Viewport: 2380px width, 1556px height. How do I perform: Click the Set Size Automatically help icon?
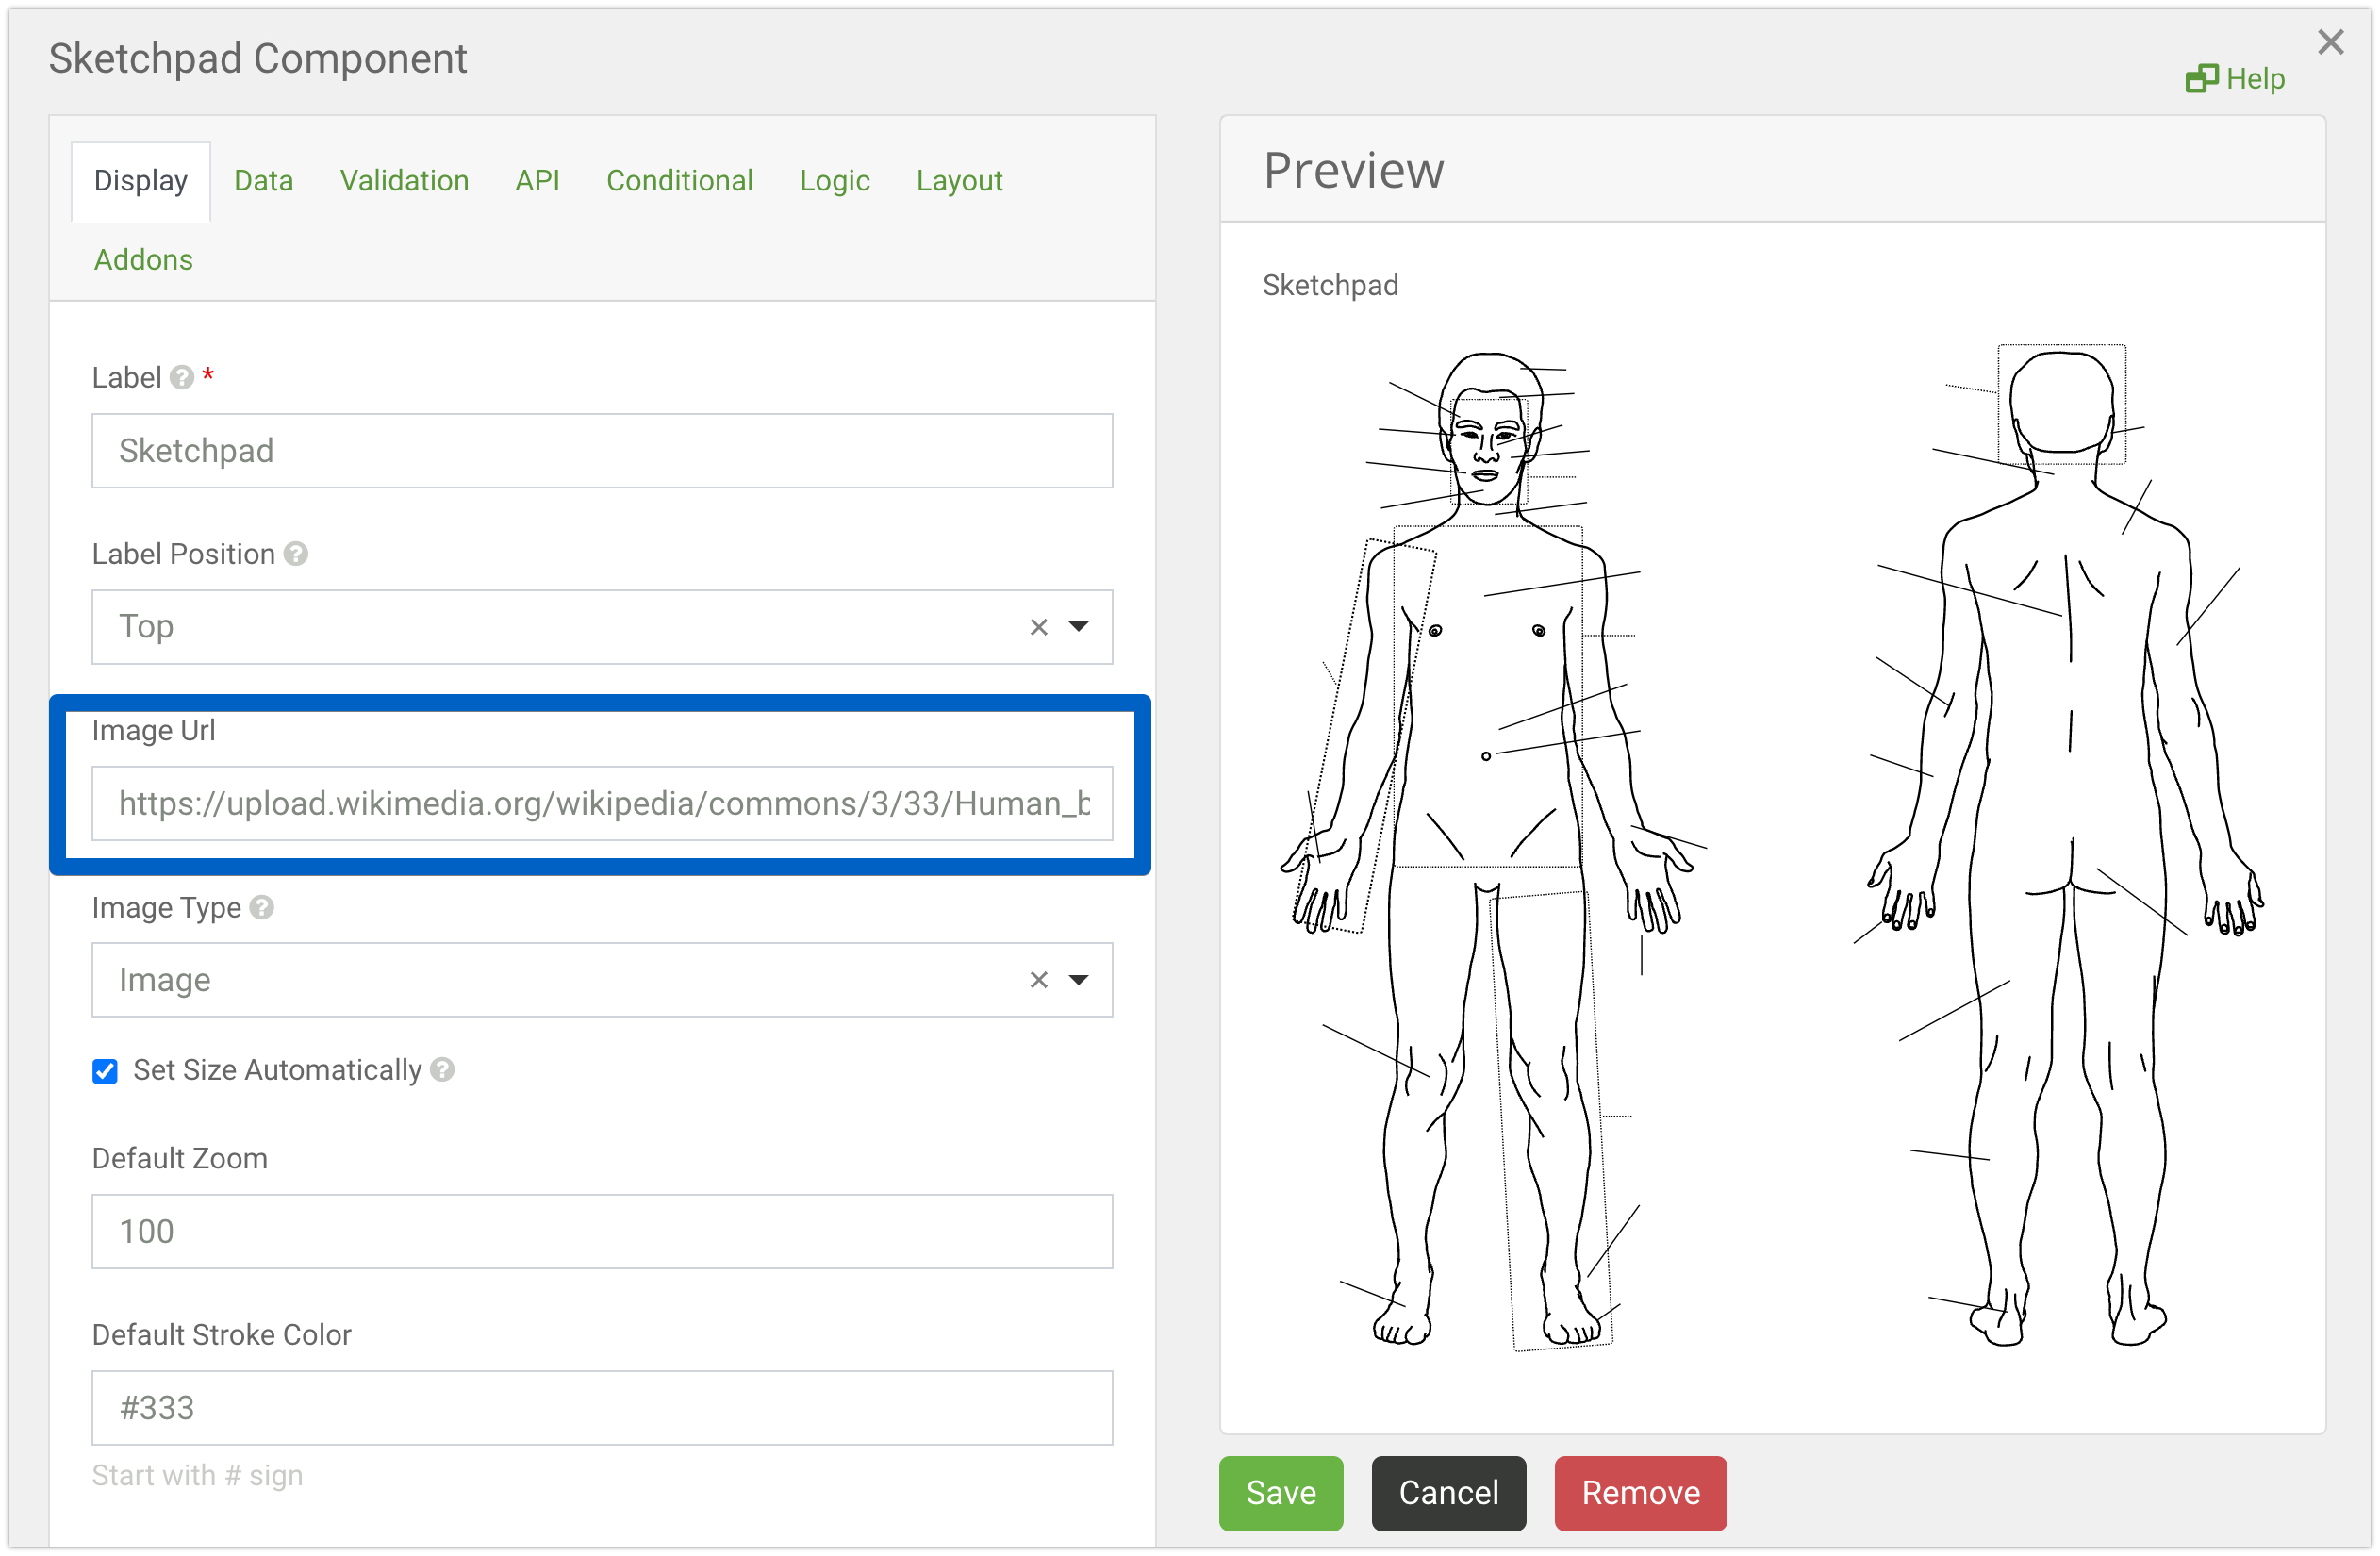[x=442, y=1070]
